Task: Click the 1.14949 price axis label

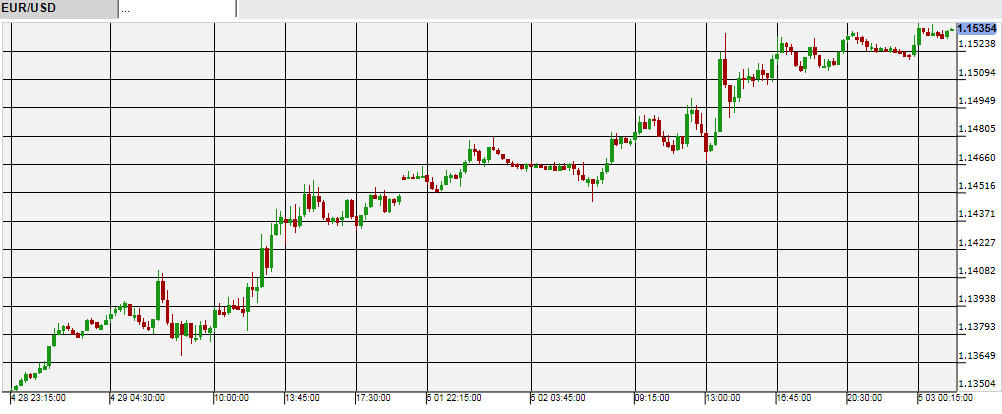Action: [x=977, y=101]
